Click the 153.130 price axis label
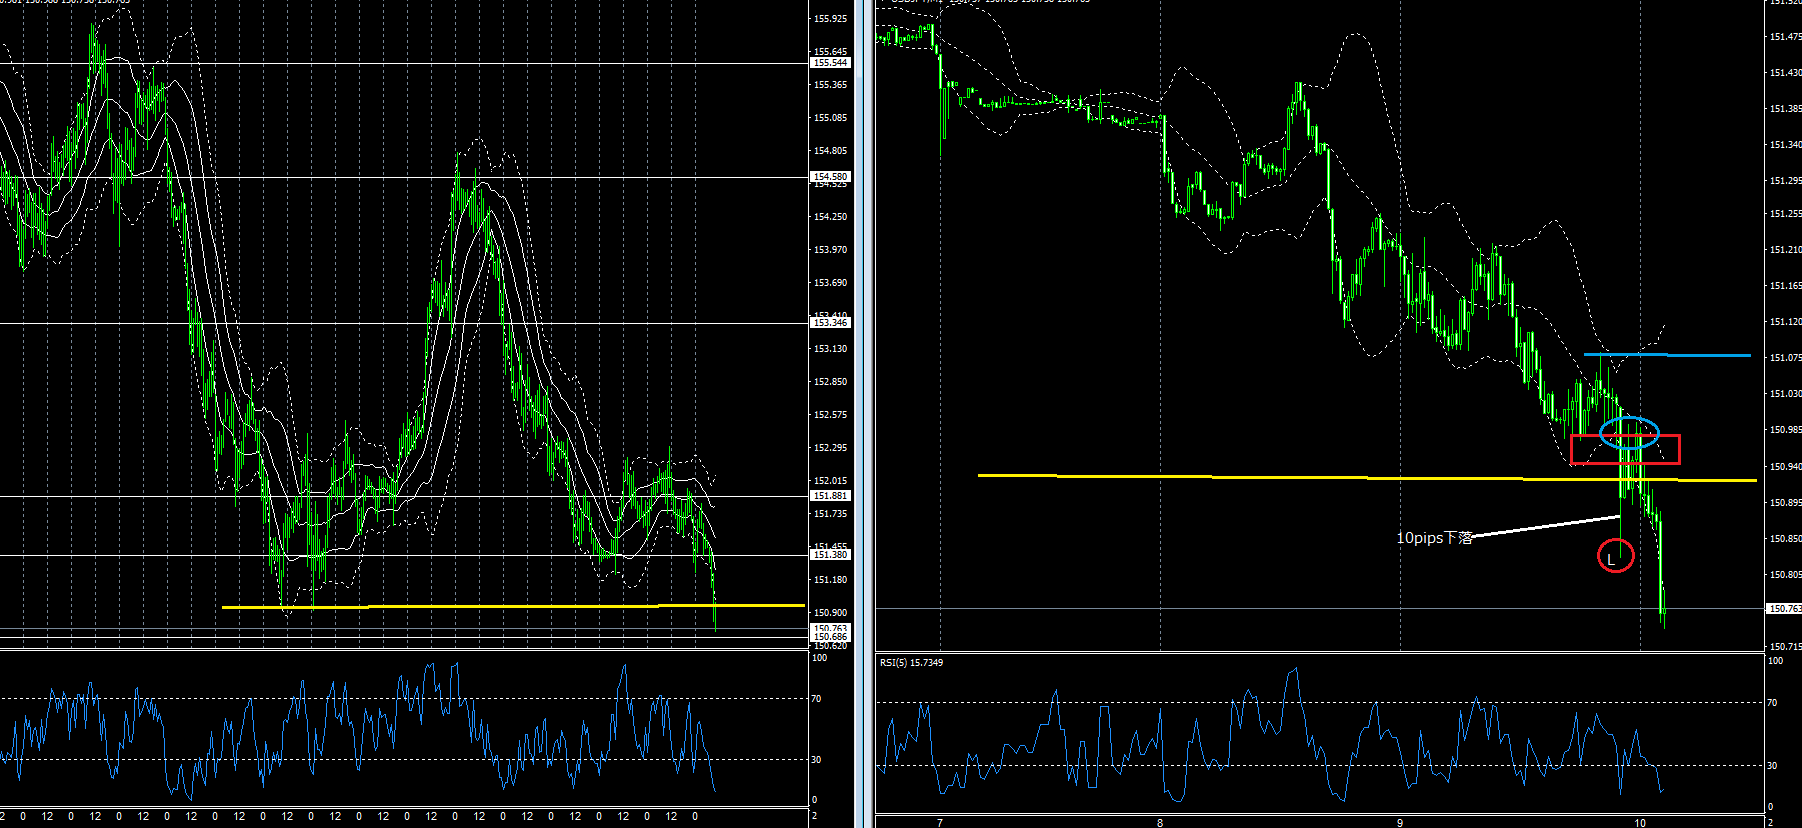Screen dimensions: 1802x828 pos(830,348)
